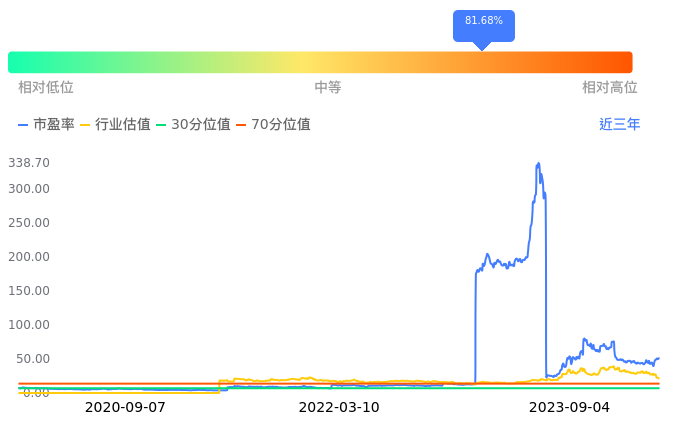Viewport: 686px width, 442px height.
Task: Click the 338.70 maximum axis value
Action: pyautogui.click(x=29, y=163)
